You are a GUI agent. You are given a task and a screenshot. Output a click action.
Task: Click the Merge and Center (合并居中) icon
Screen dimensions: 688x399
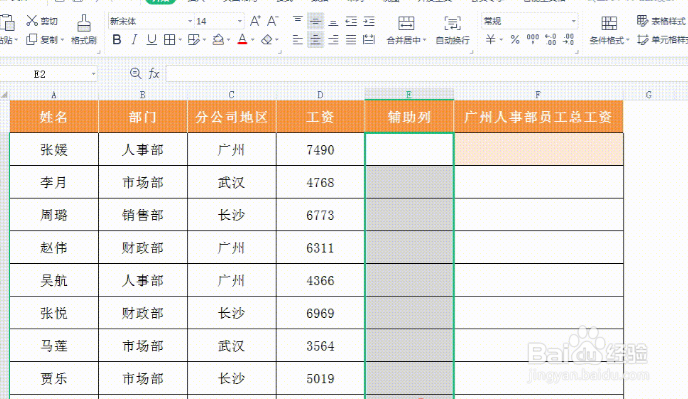(x=406, y=23)
